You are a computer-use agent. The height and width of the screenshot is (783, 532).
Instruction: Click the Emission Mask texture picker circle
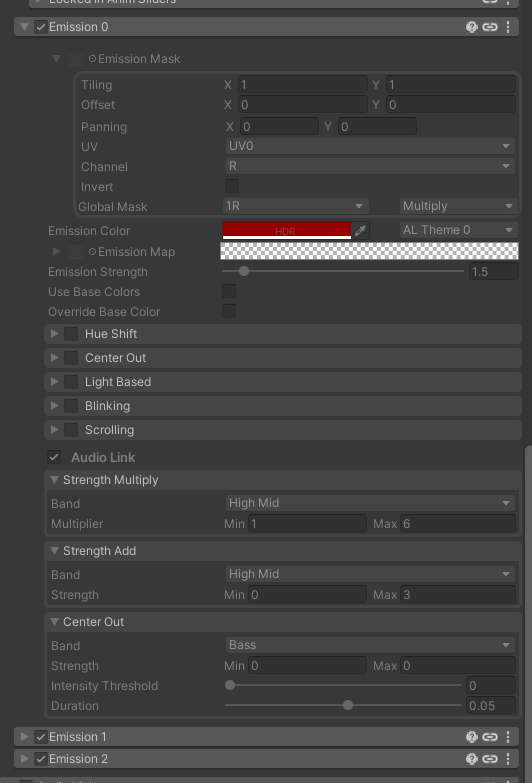[92, 58]
